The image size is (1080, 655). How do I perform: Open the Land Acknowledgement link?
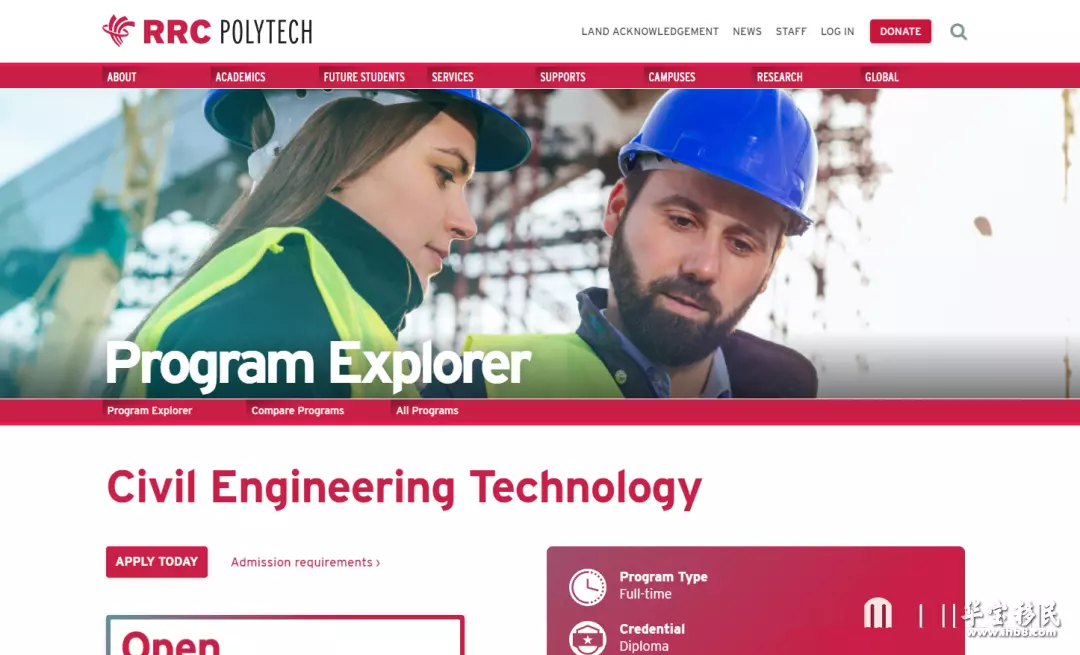650,32
